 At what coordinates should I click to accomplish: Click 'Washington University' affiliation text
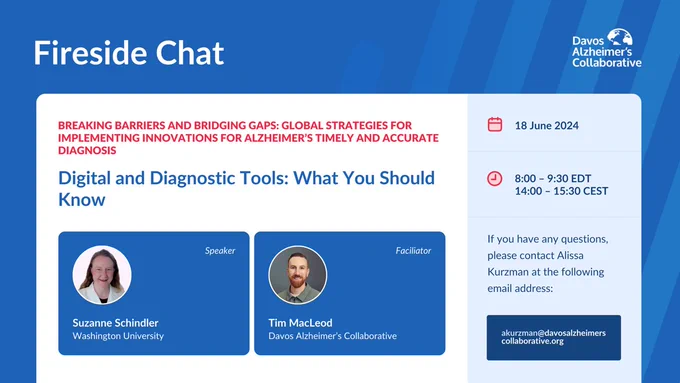click(x=118, y=336)
